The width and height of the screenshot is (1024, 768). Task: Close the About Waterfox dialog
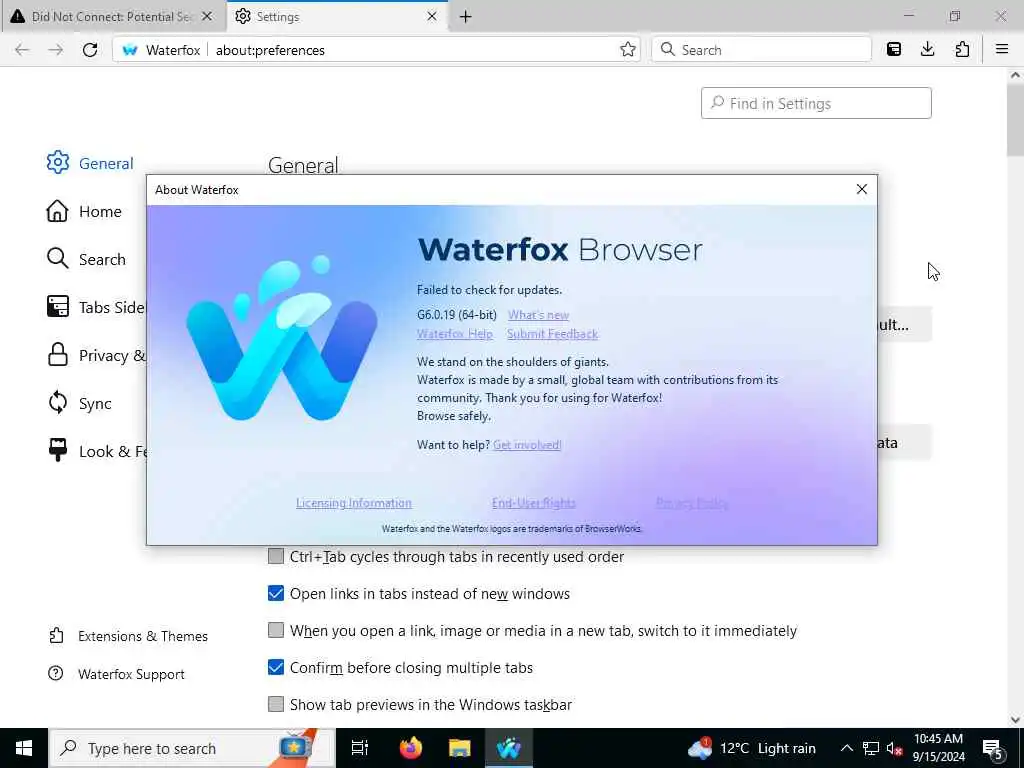[x=861, y=189]
